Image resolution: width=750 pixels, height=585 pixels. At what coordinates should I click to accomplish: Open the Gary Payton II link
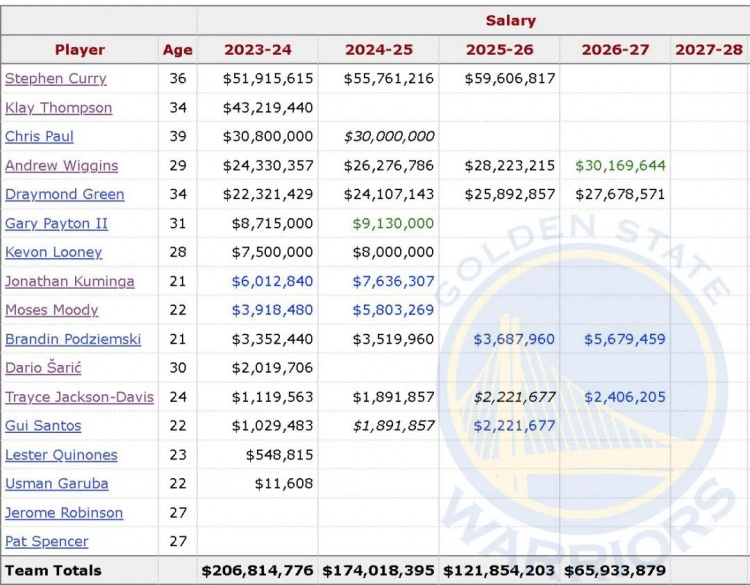55,223
